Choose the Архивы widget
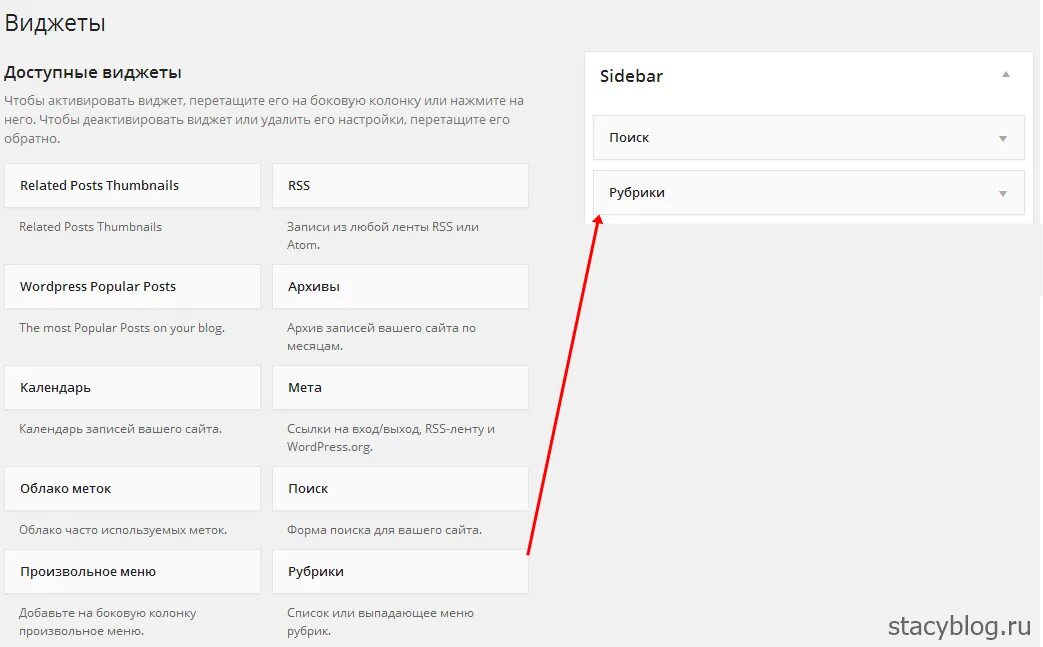The height and width of the screenshot is (647, 1043). 400,287
